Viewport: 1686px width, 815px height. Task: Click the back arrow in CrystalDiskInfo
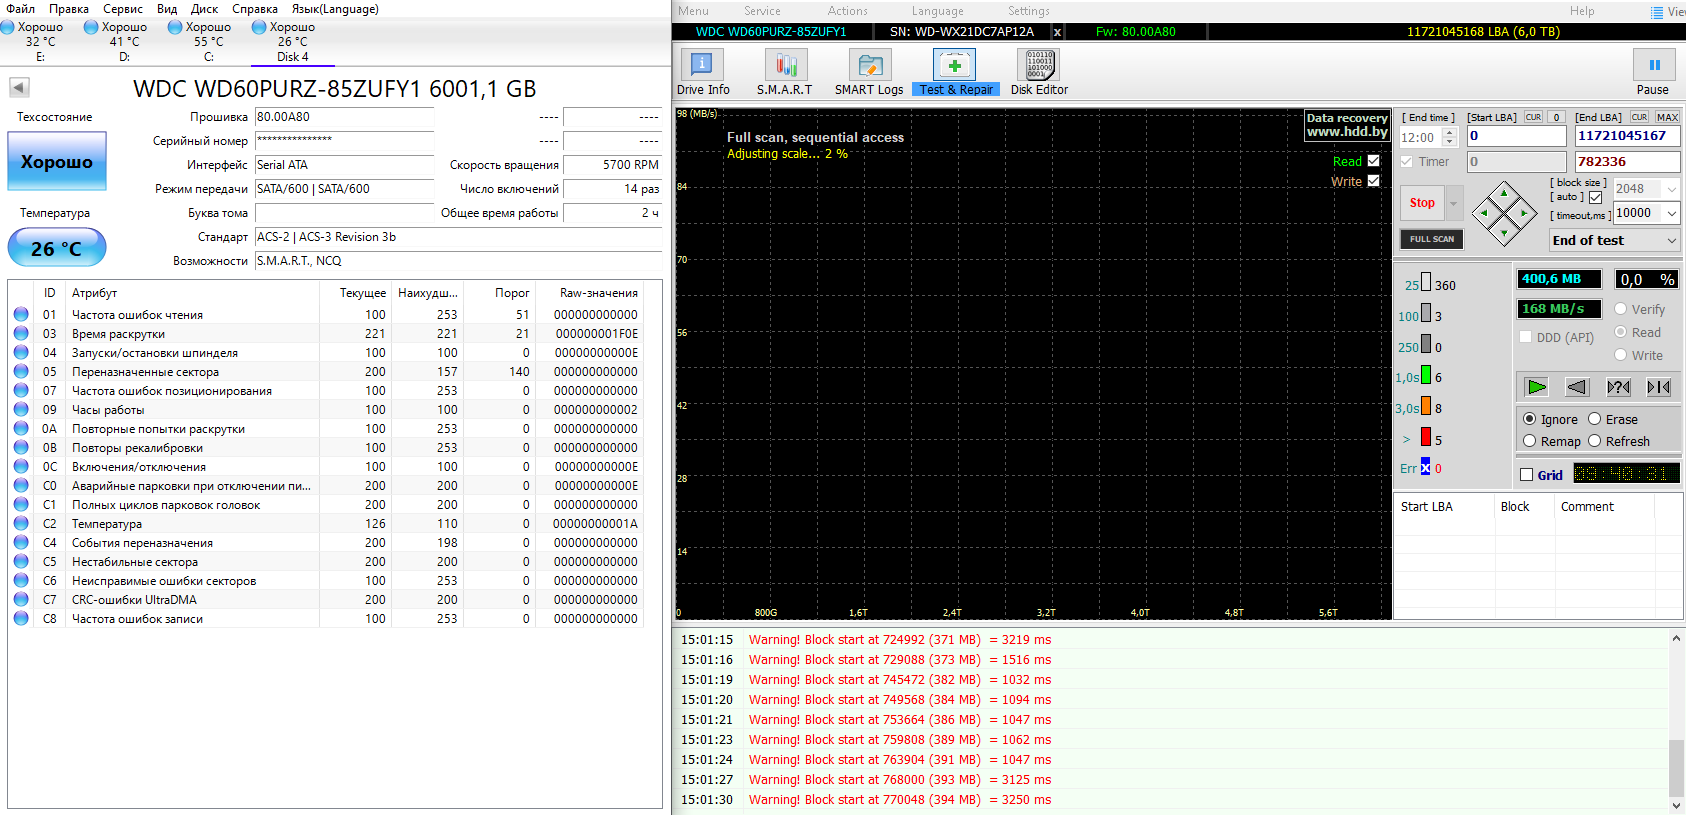point(19,87)
